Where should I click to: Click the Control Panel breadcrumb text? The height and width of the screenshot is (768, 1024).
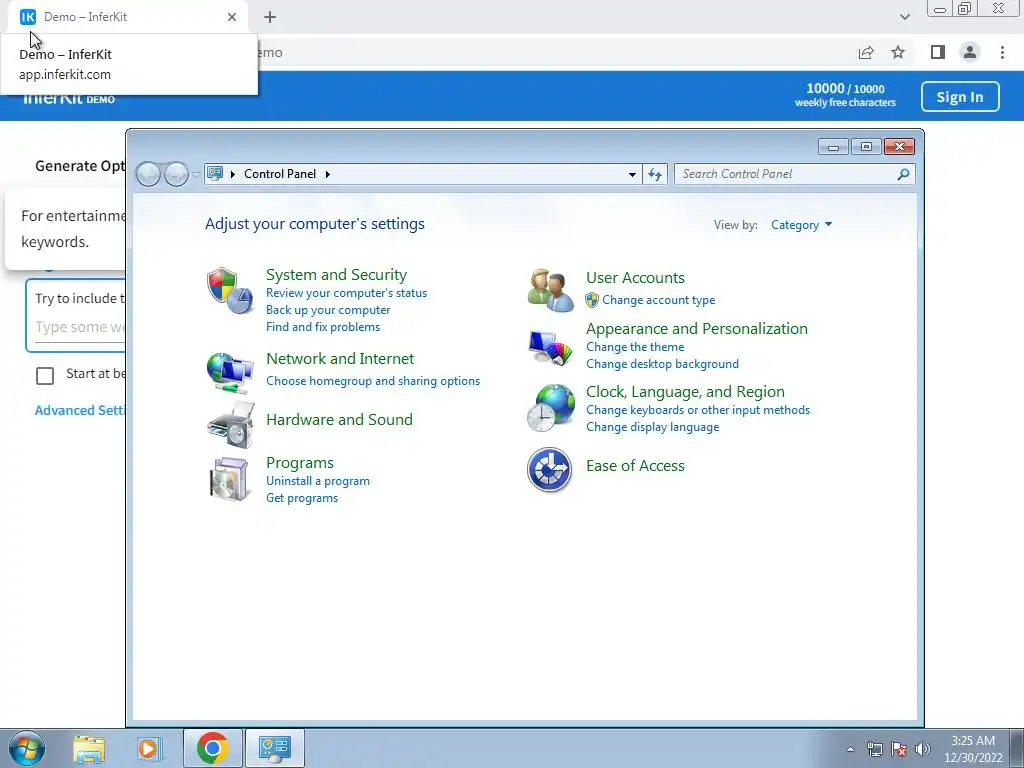pyautogui.click(x=280, y=174)
